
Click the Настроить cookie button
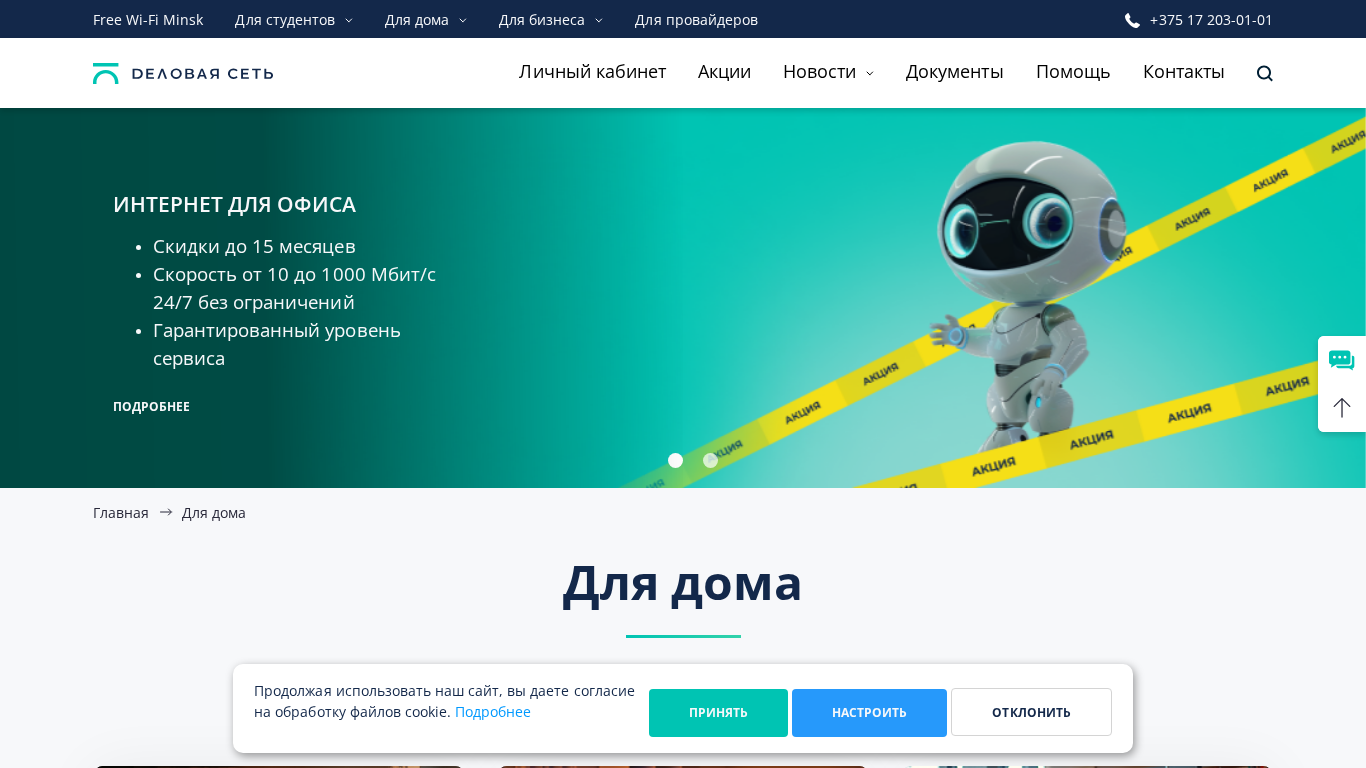869,713
